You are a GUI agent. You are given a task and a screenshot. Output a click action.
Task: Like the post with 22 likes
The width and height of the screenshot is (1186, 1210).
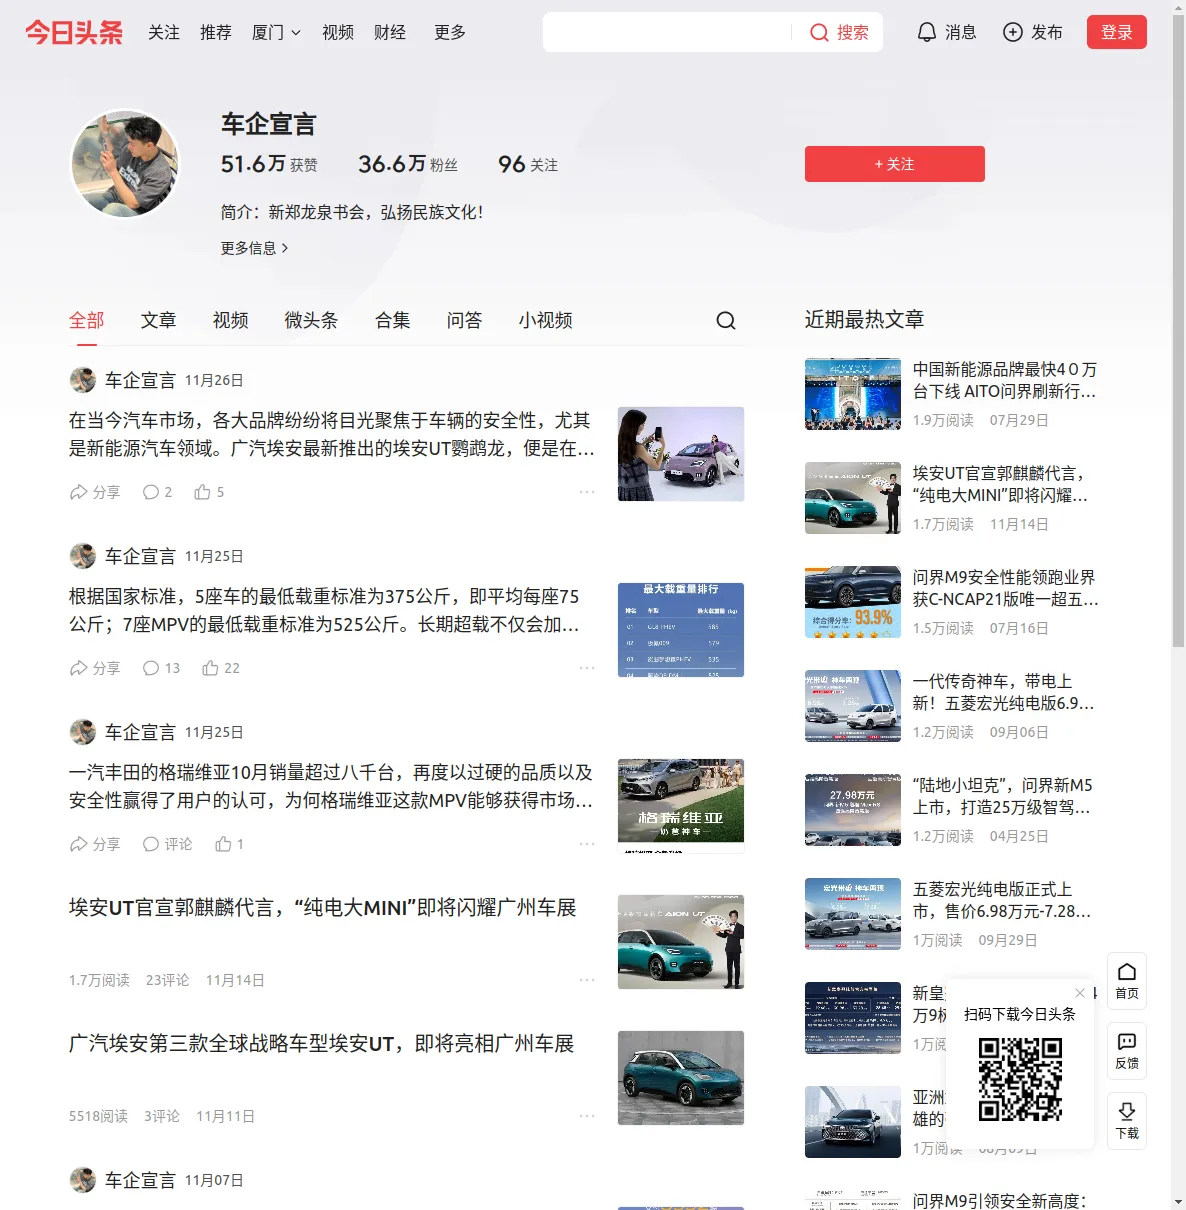pyautogui.click(x=221, y=668)
